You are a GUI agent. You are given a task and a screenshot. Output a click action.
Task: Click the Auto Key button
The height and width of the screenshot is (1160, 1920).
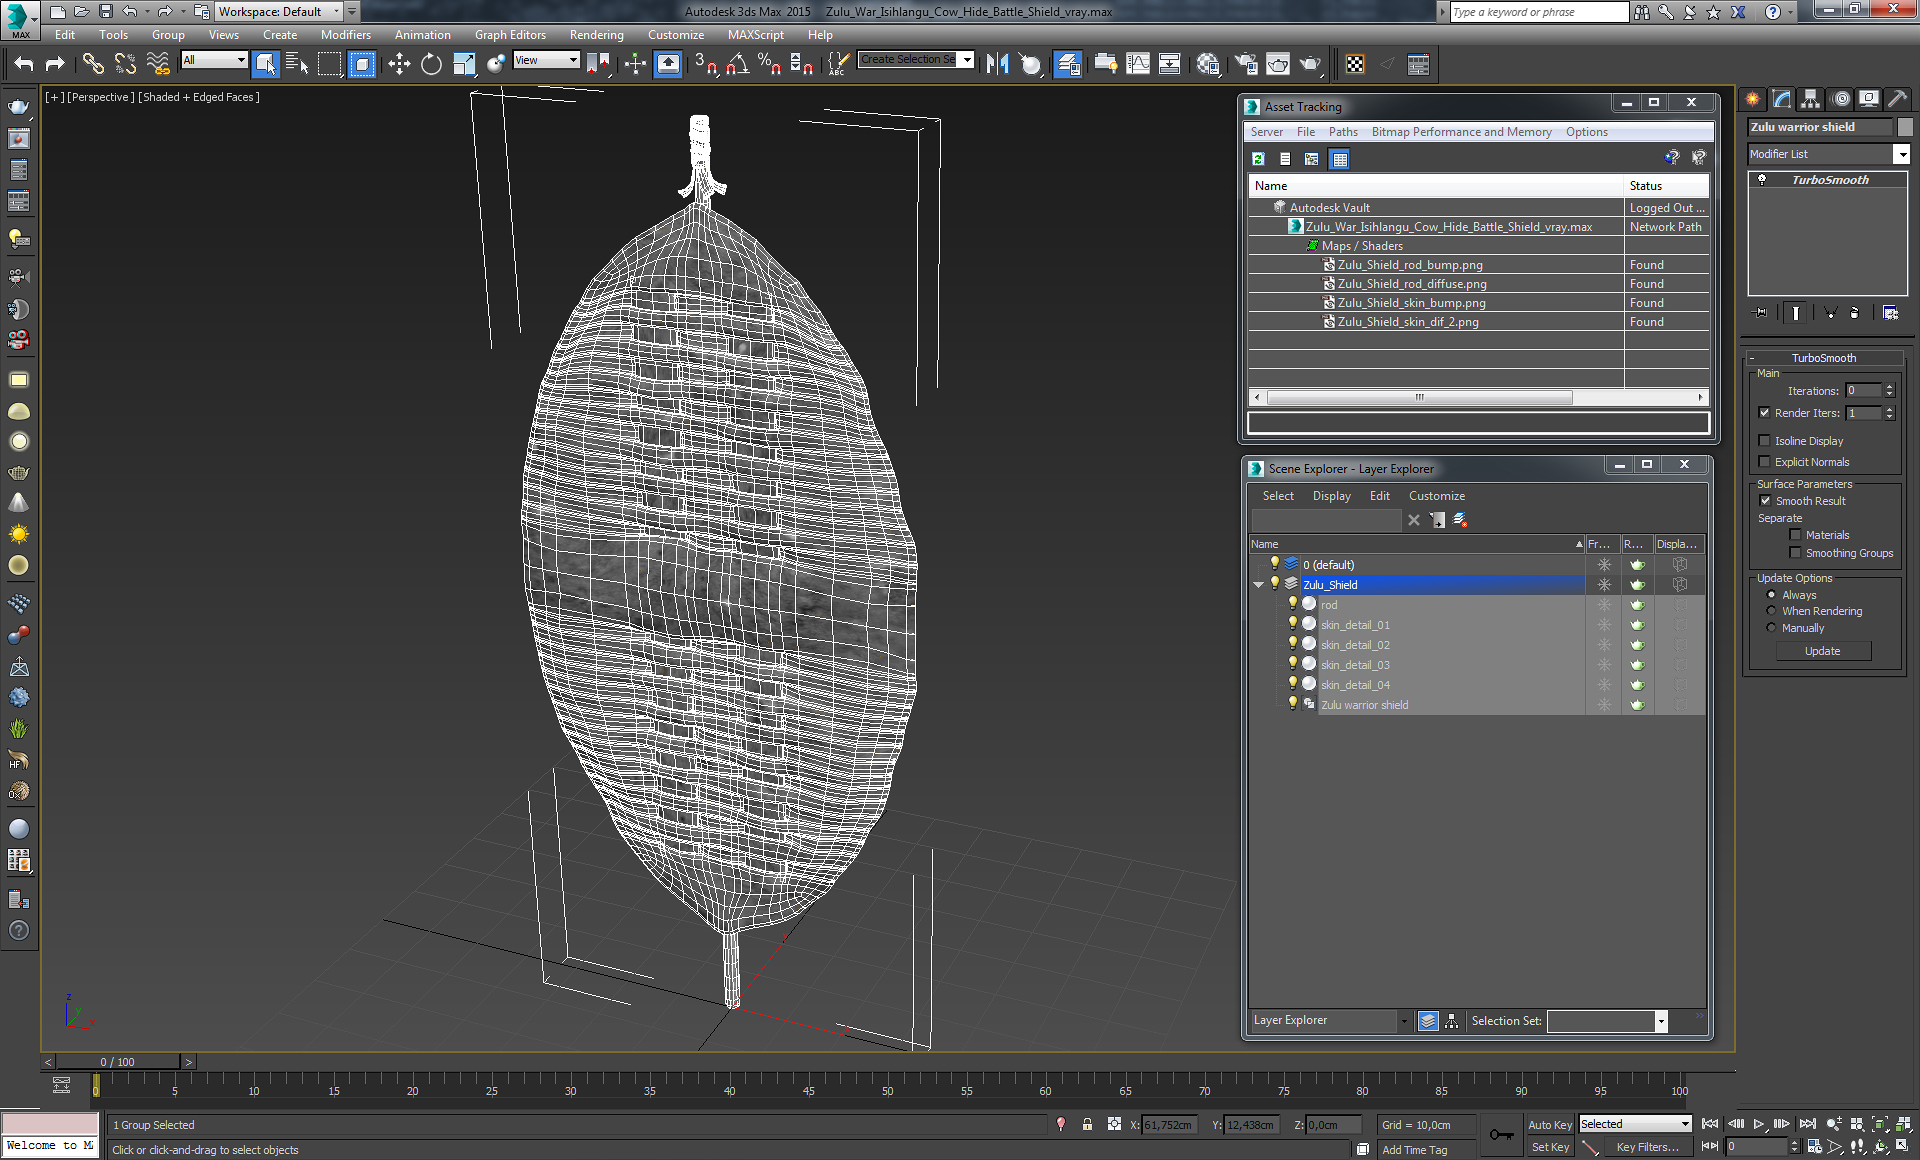(x=1550, y=1125)
